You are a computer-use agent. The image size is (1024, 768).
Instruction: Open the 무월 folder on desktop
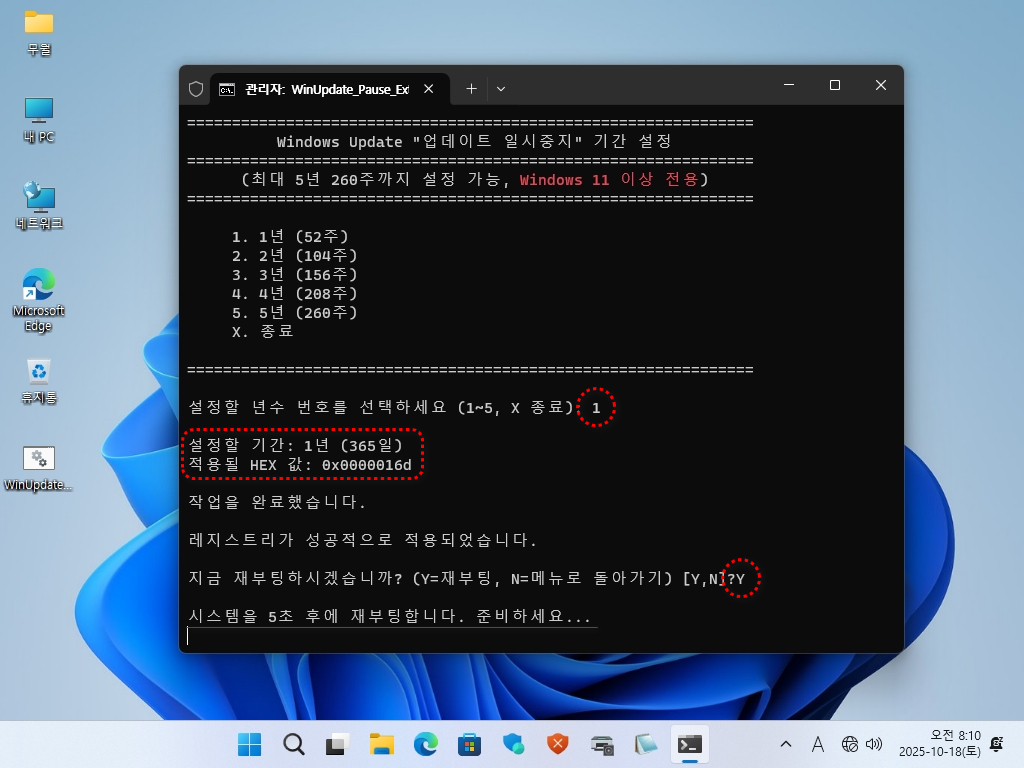pyautogui.click(x=39, y=33)
